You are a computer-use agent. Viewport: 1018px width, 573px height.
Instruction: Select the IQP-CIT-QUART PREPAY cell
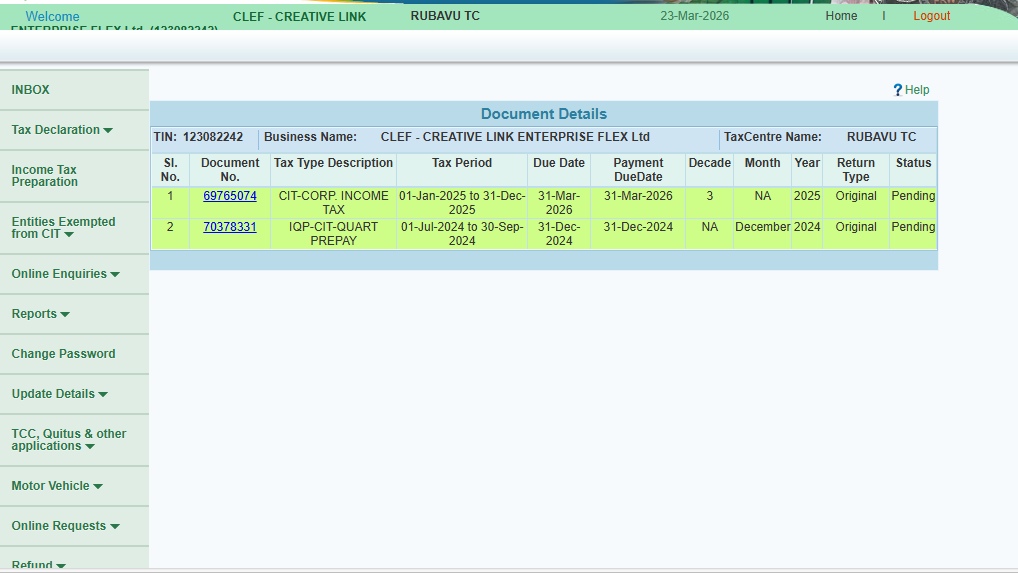[x=333, y=234]
